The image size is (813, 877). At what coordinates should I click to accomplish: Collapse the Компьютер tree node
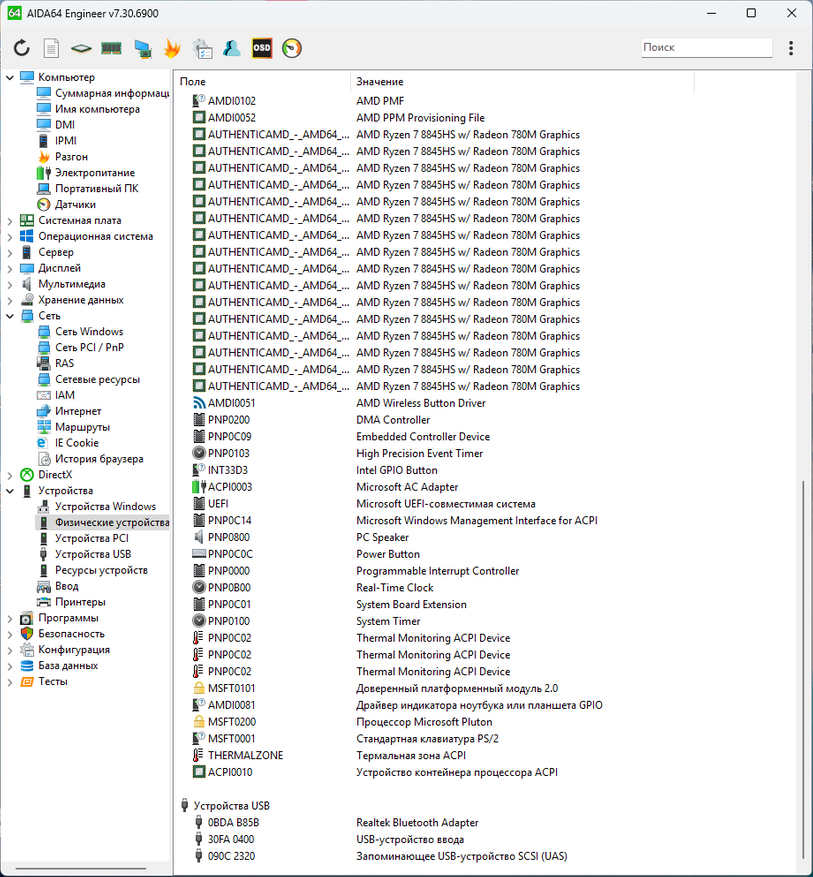pyautogui.click(x=10, y=77)
